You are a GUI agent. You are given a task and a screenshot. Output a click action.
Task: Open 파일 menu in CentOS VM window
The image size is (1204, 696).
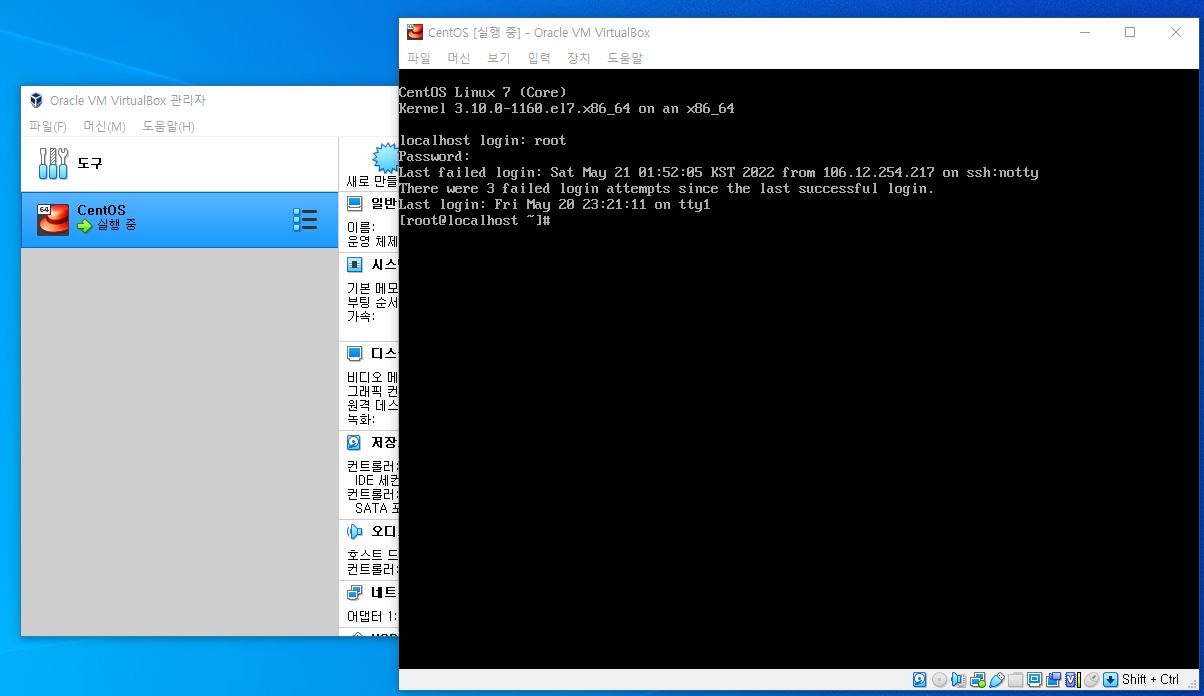[x=419, y=58]
